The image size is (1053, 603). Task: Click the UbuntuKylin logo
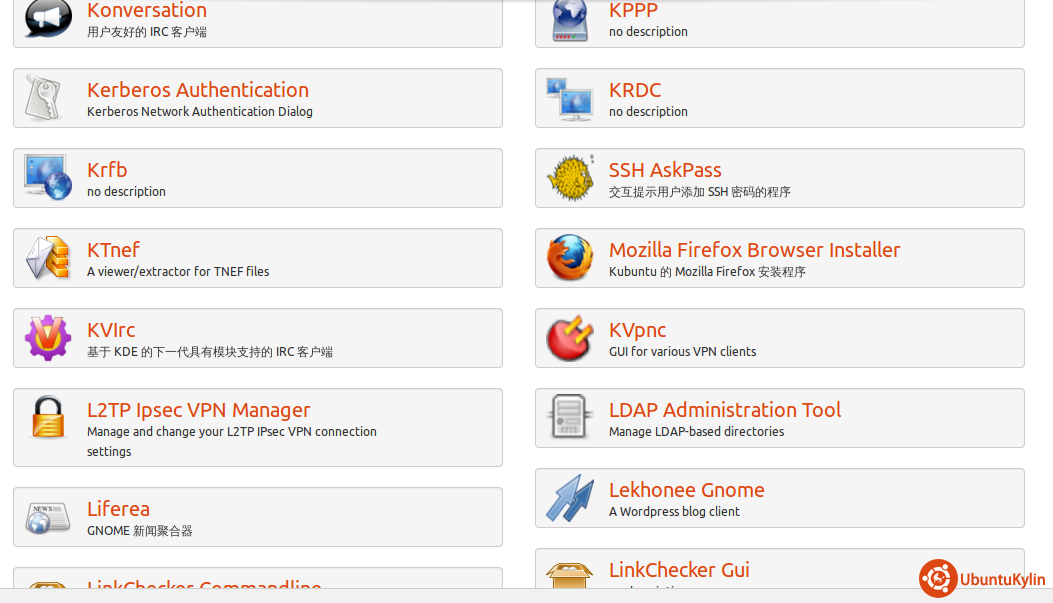[x=983, y=579]
